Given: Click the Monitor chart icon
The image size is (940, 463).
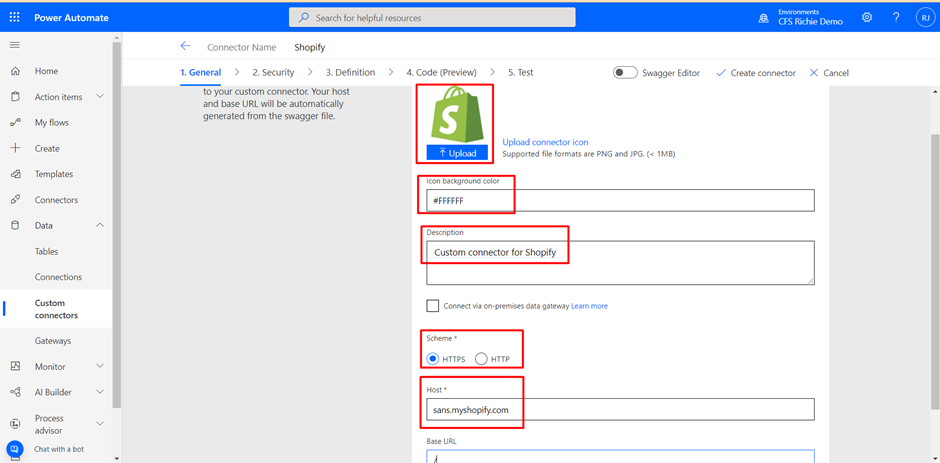Looking at the screenshot, I should (16, 366).
